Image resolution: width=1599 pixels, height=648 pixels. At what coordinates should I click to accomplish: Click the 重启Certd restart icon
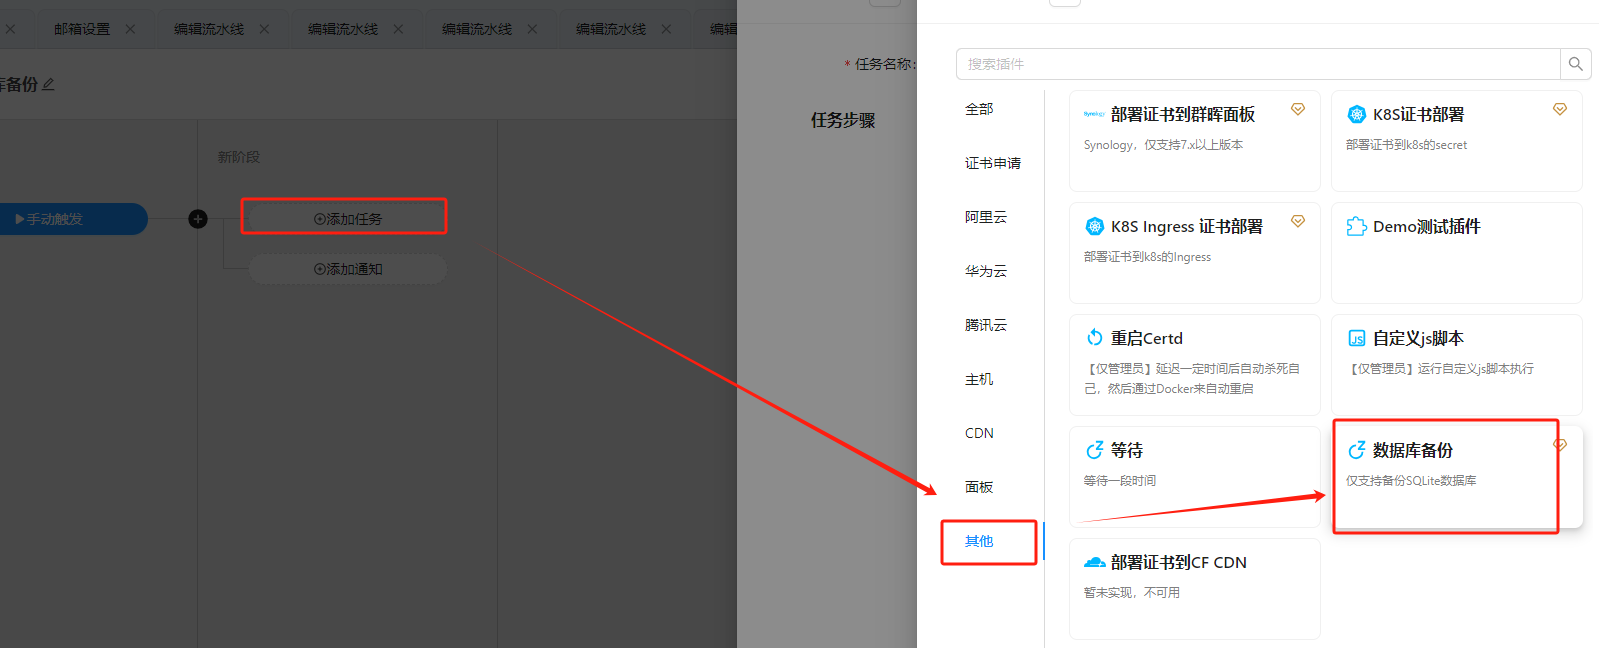coord(1094,338)
